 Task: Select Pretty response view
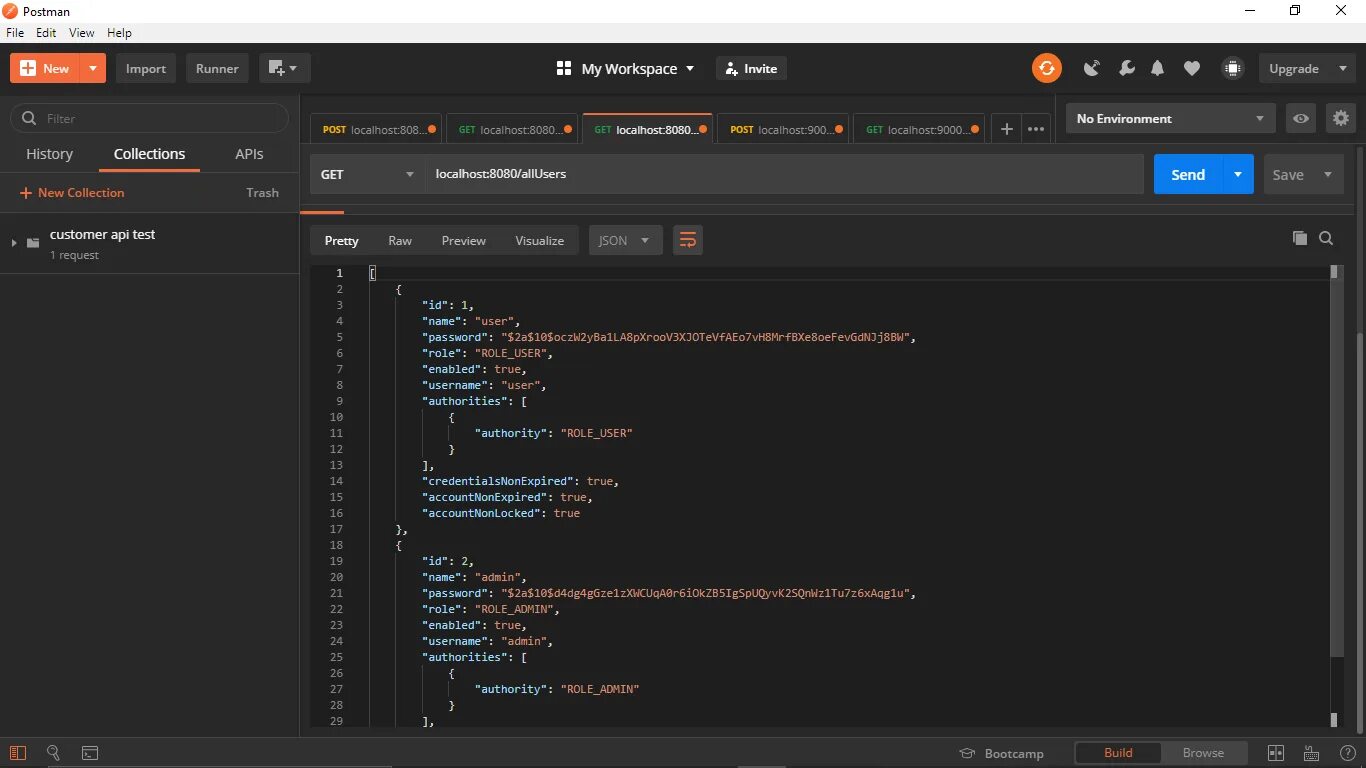tap(341, 240)
